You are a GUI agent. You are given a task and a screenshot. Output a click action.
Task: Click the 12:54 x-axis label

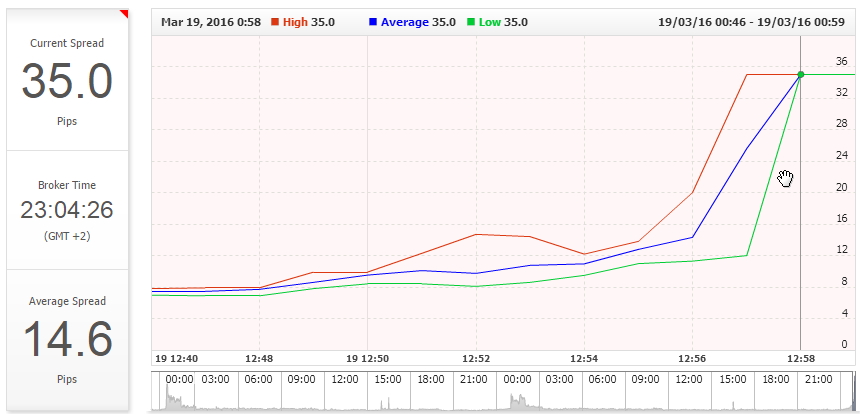click(585, 359)
